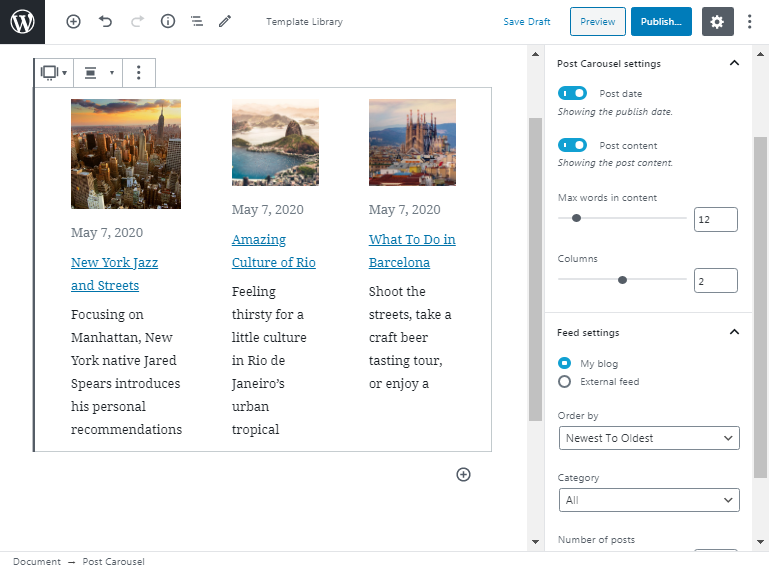Viewport: 769px width, 570px height.
Task: Click the sidebar scroll up arrow
Action: point(760,54)
